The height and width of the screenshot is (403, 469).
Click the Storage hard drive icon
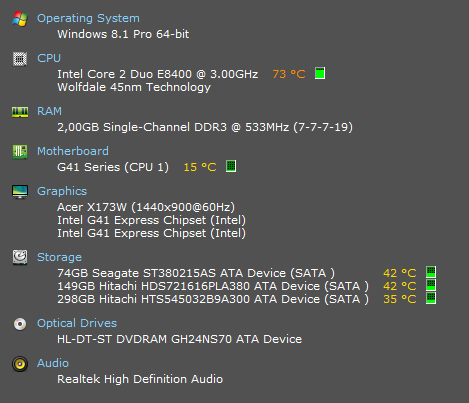coord(20,257)
